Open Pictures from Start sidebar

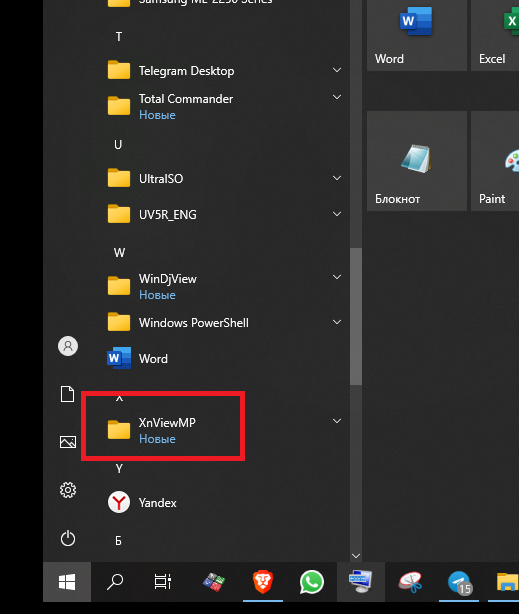tap(68, 442)
